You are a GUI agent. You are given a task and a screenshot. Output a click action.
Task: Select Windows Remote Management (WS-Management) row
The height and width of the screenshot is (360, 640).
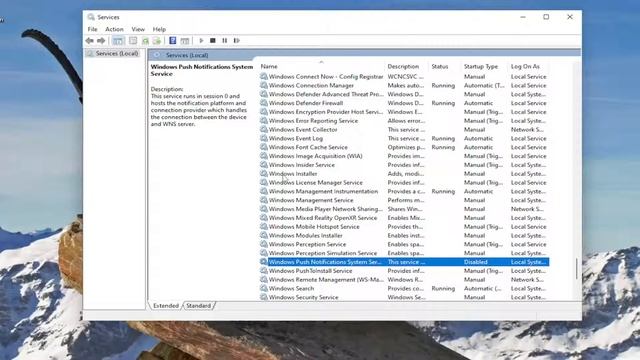click(x=404, y=280)
